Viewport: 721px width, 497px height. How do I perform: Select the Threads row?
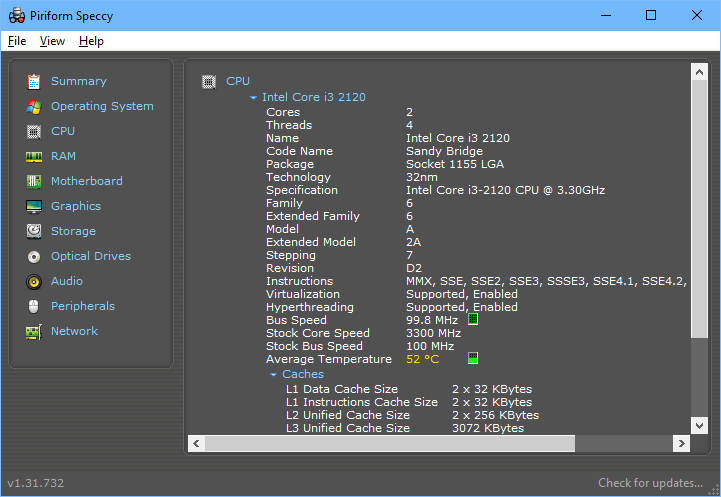coord(339,125)
